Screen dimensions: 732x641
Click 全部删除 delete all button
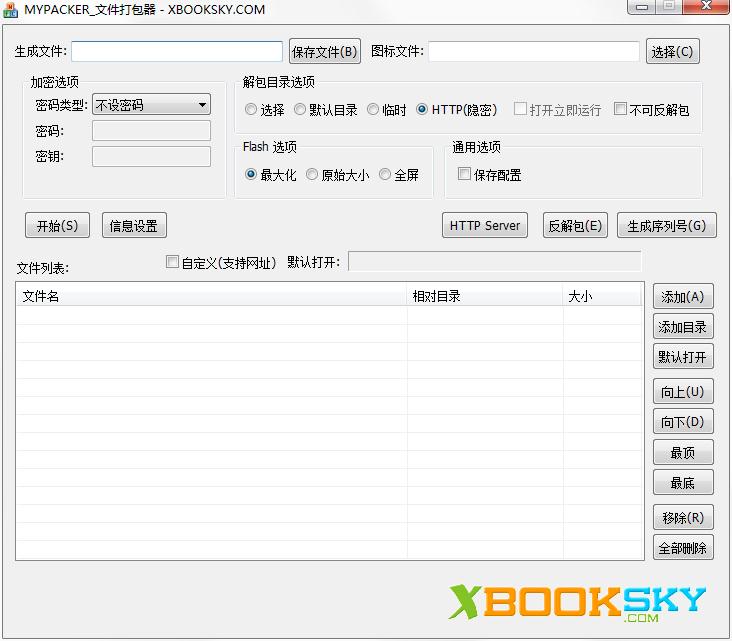(683, 547)
